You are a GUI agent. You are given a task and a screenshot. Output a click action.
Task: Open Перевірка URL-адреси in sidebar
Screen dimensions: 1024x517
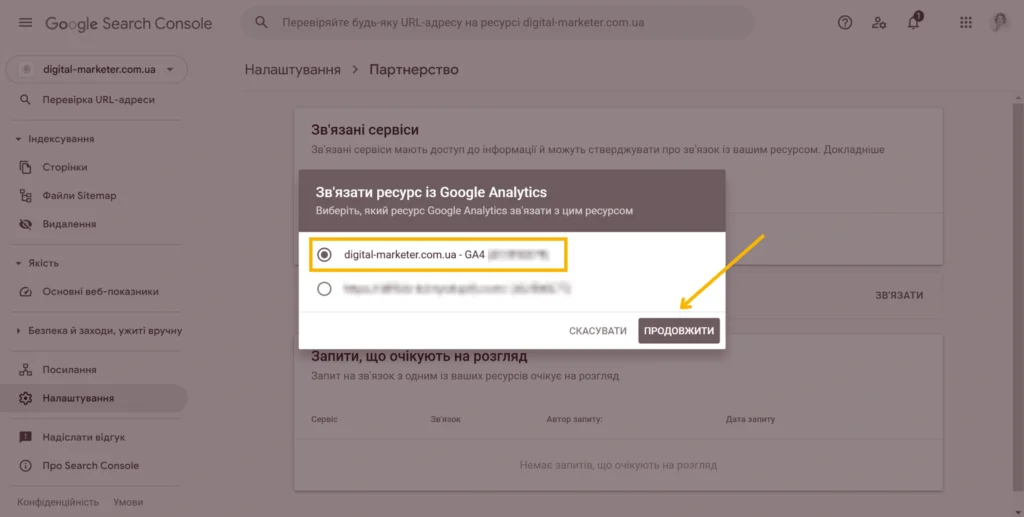tap(99, 100)
